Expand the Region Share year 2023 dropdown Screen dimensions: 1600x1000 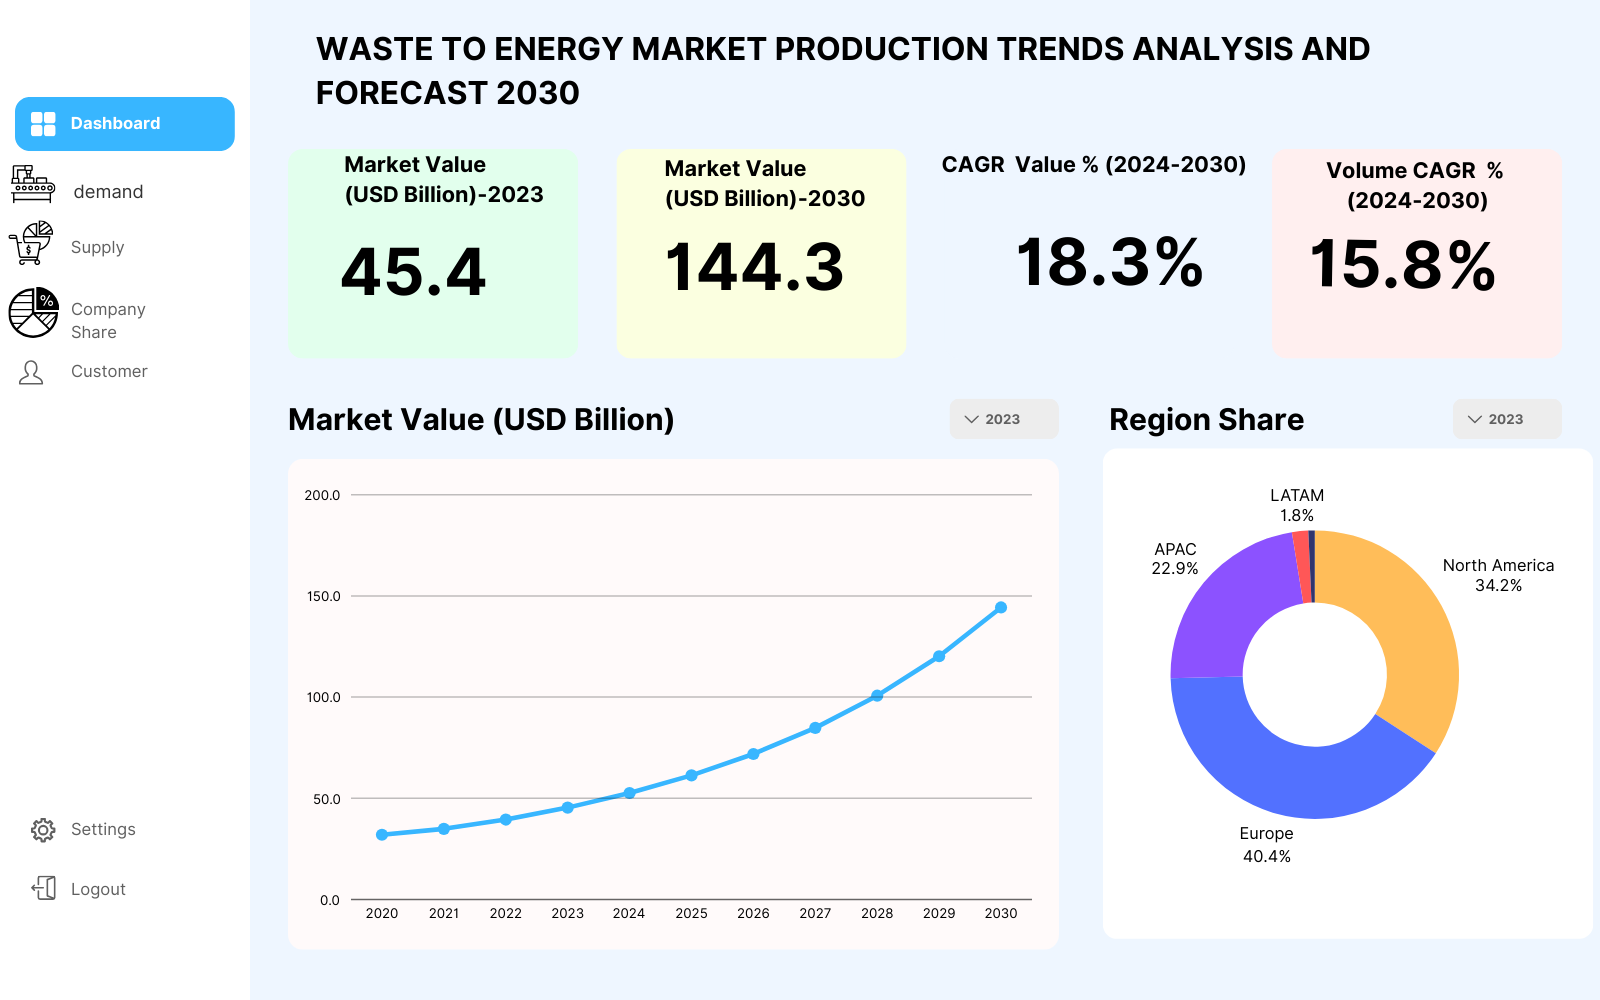pos(1506,419)
